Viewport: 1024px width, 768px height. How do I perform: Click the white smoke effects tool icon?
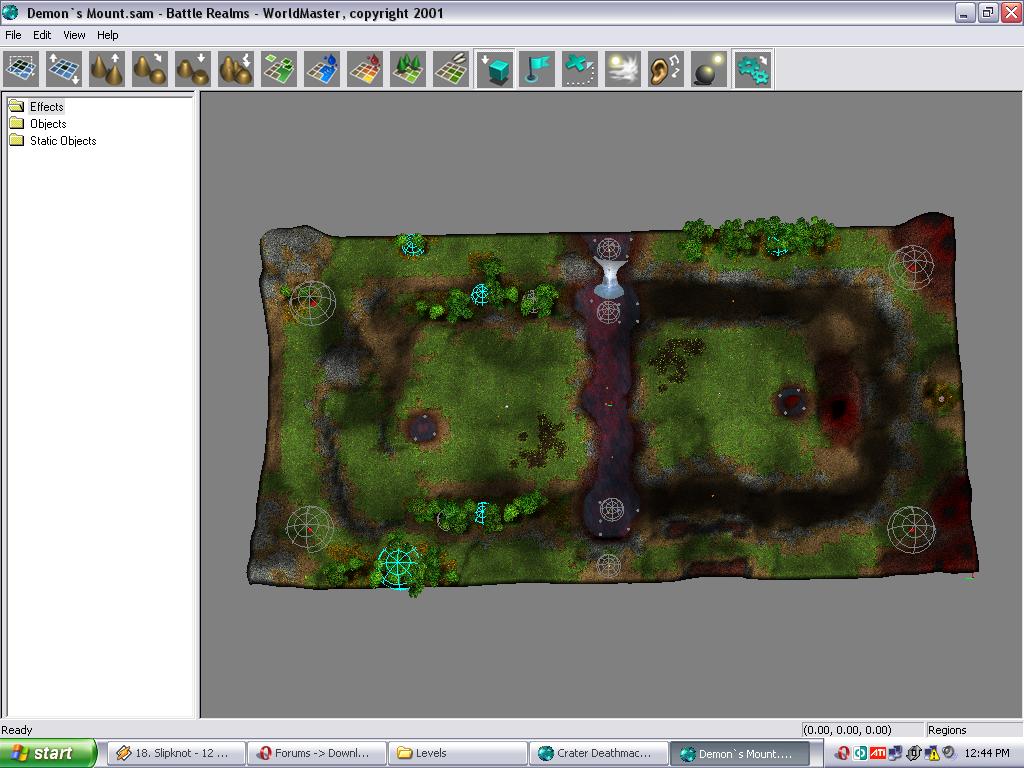point(622,70)
